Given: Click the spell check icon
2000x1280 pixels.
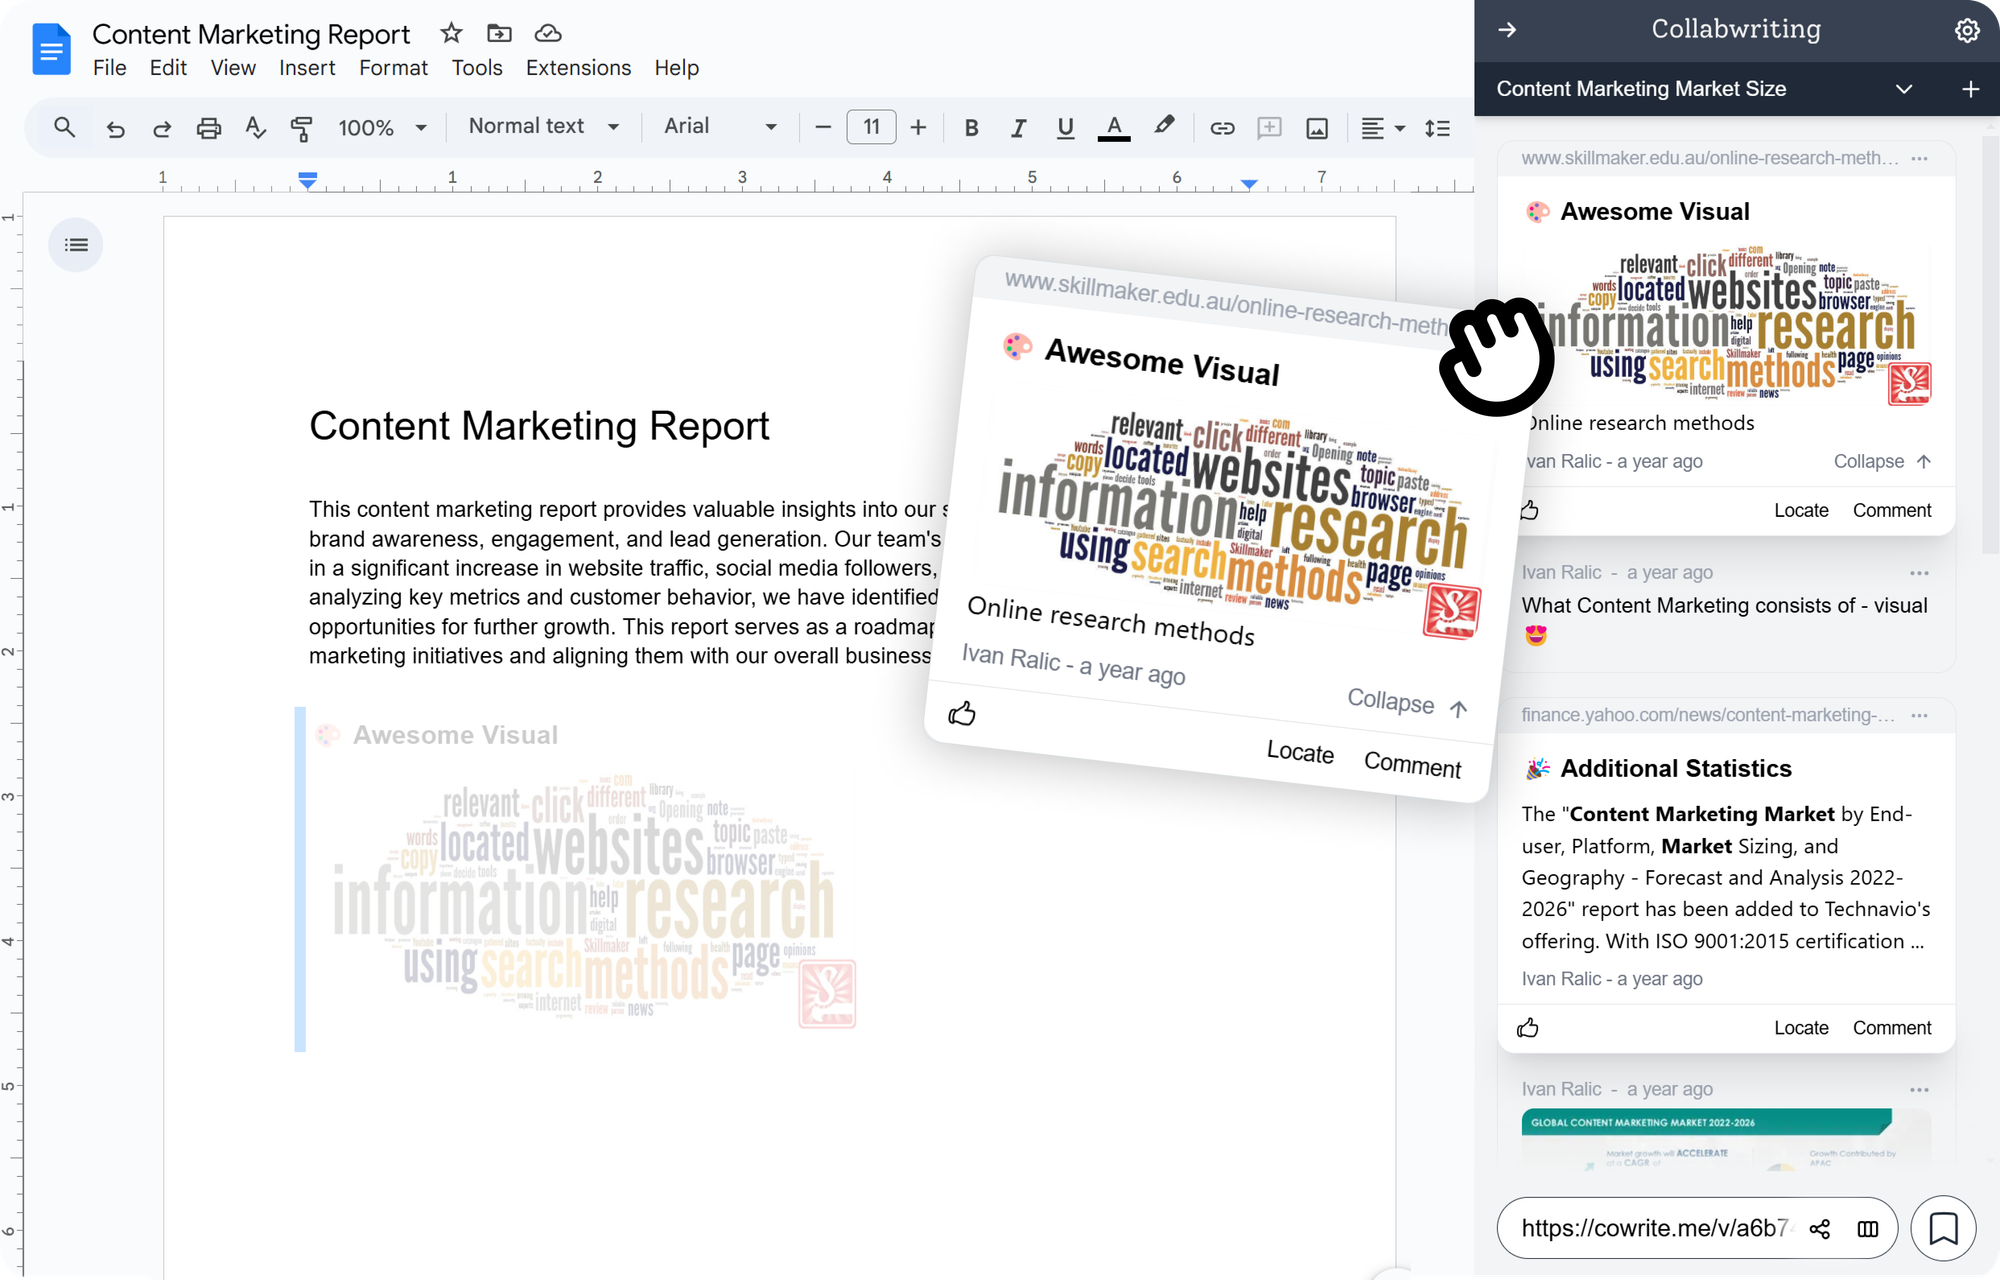Looking at the screenshot, I should [x=255, y=128].
